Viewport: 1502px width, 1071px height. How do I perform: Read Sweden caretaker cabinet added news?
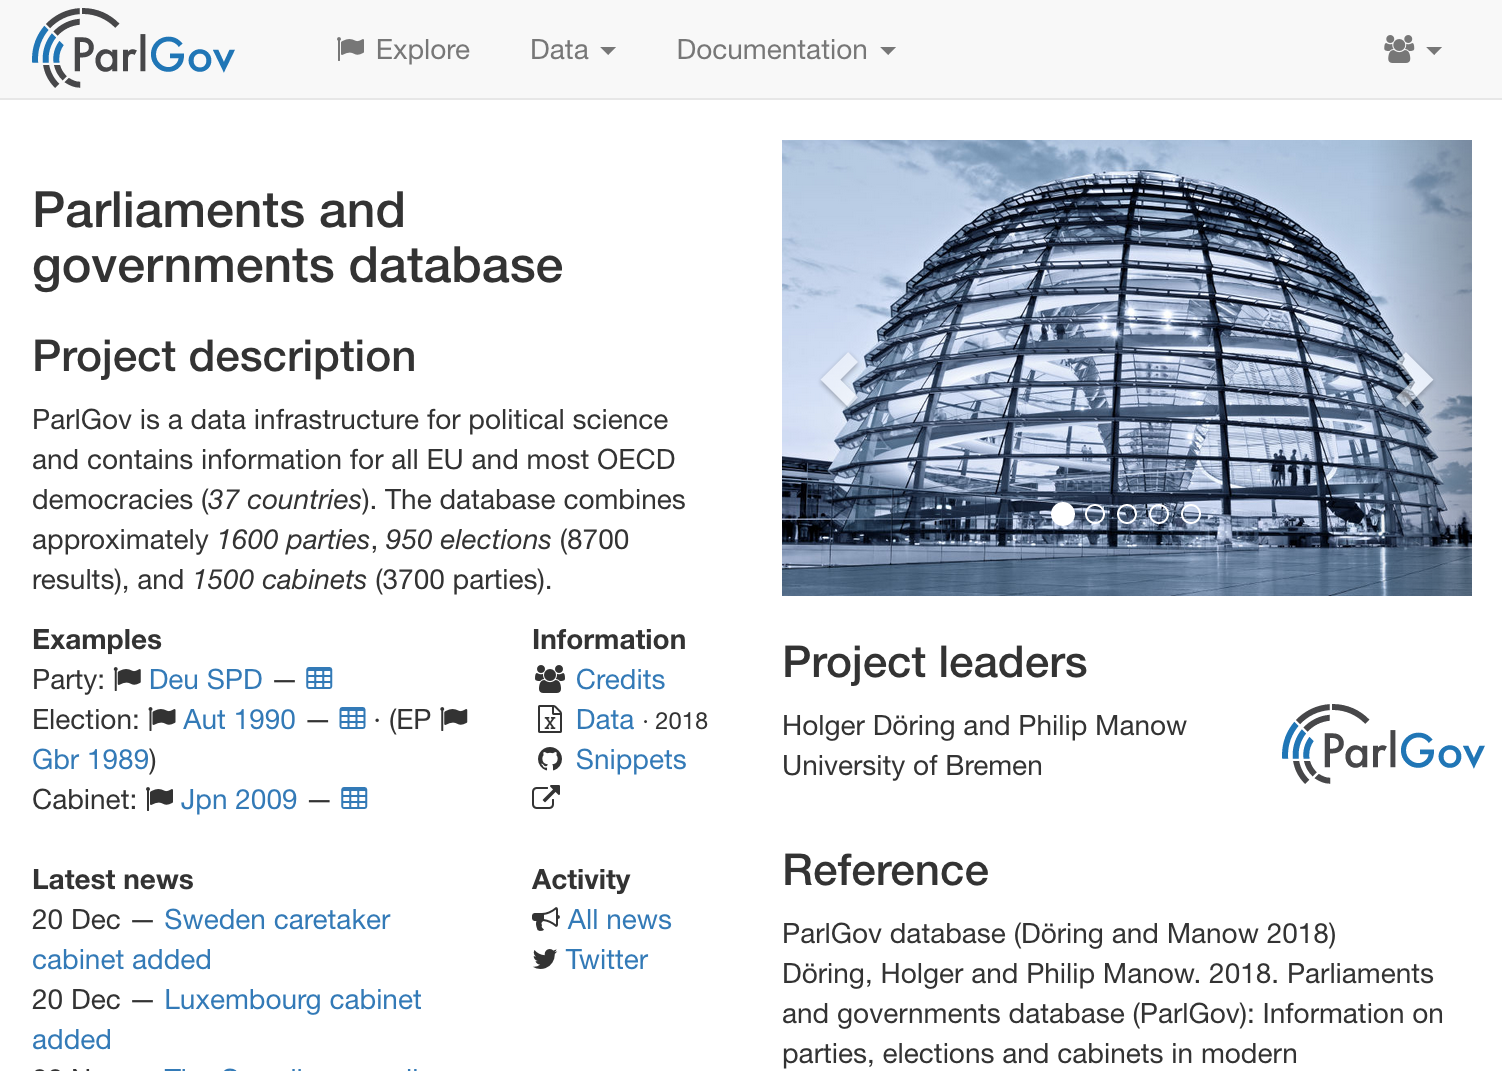[x=211, y=939]
